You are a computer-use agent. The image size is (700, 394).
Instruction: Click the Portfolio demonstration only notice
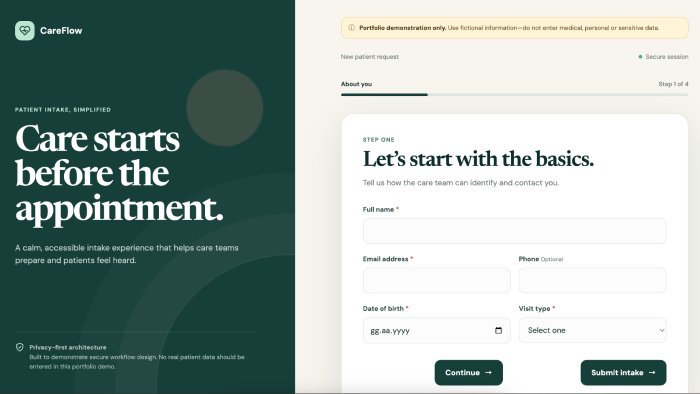coord(514,28)
